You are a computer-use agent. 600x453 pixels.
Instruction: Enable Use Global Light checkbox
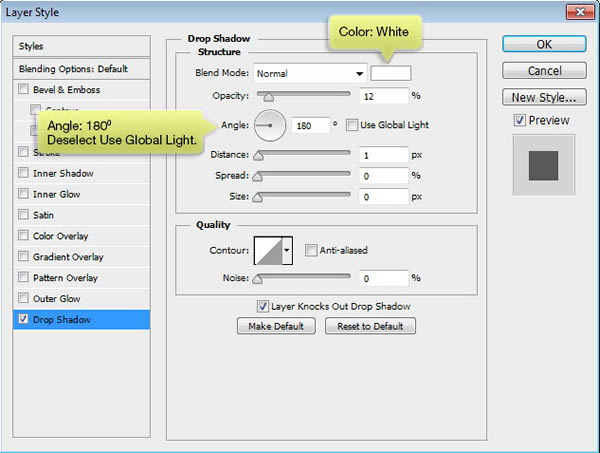point(352,125)
